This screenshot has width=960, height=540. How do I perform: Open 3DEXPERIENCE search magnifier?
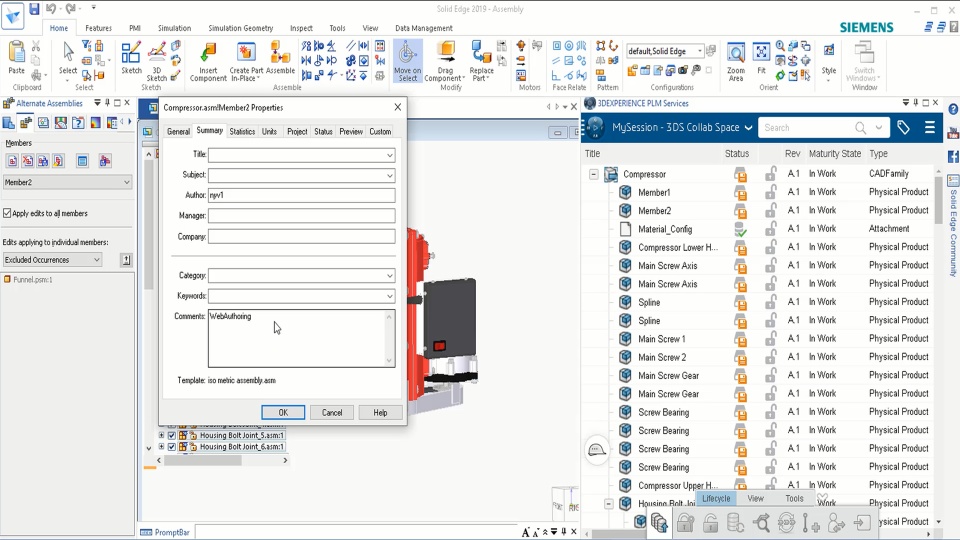click(x=860, y=127)
